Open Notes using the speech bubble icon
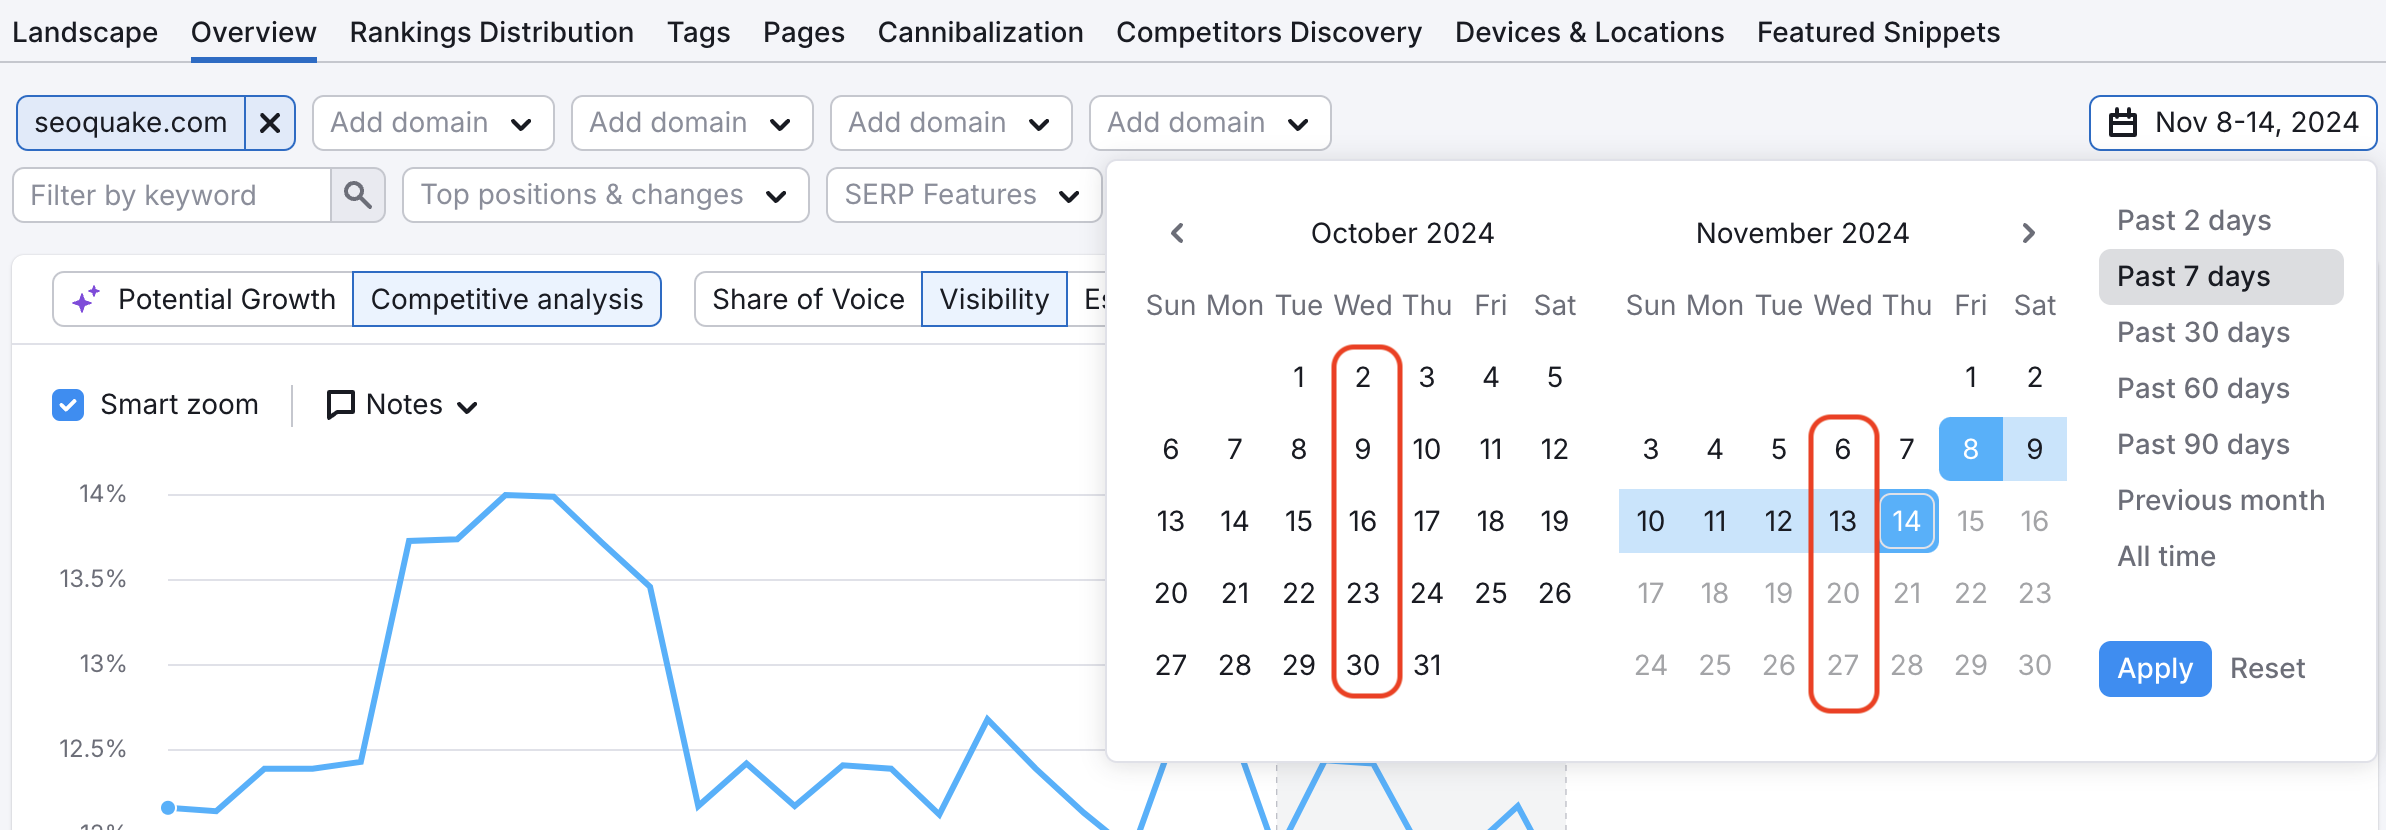This screenshot has width=2386, height=830. tap(340, 404)
